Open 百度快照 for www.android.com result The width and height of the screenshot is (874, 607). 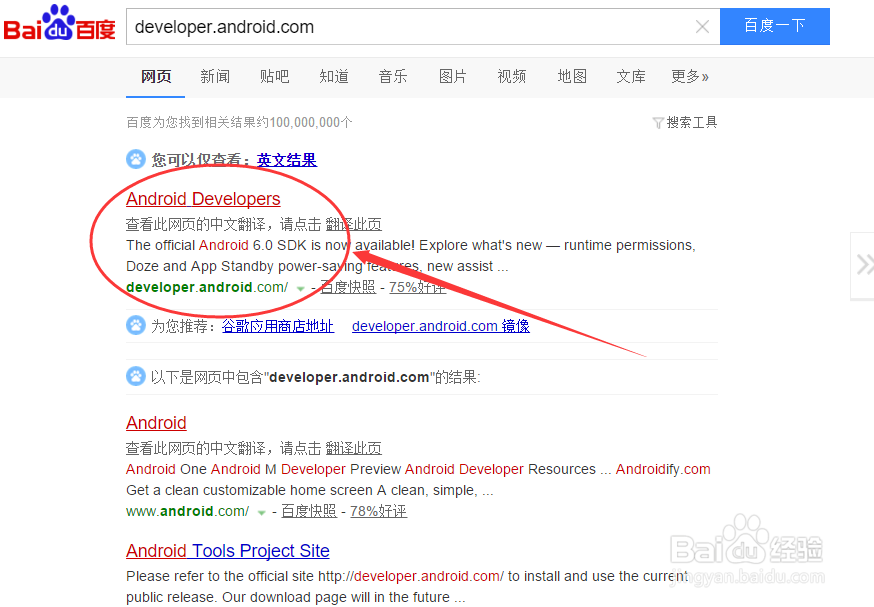point(309,511)
